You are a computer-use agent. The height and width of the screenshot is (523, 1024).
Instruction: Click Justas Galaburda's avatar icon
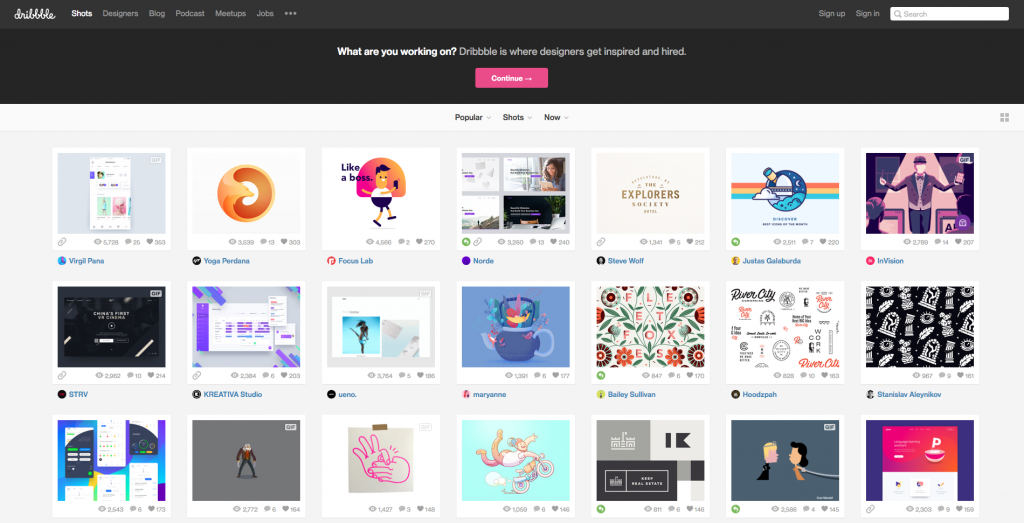pos(735,261)
